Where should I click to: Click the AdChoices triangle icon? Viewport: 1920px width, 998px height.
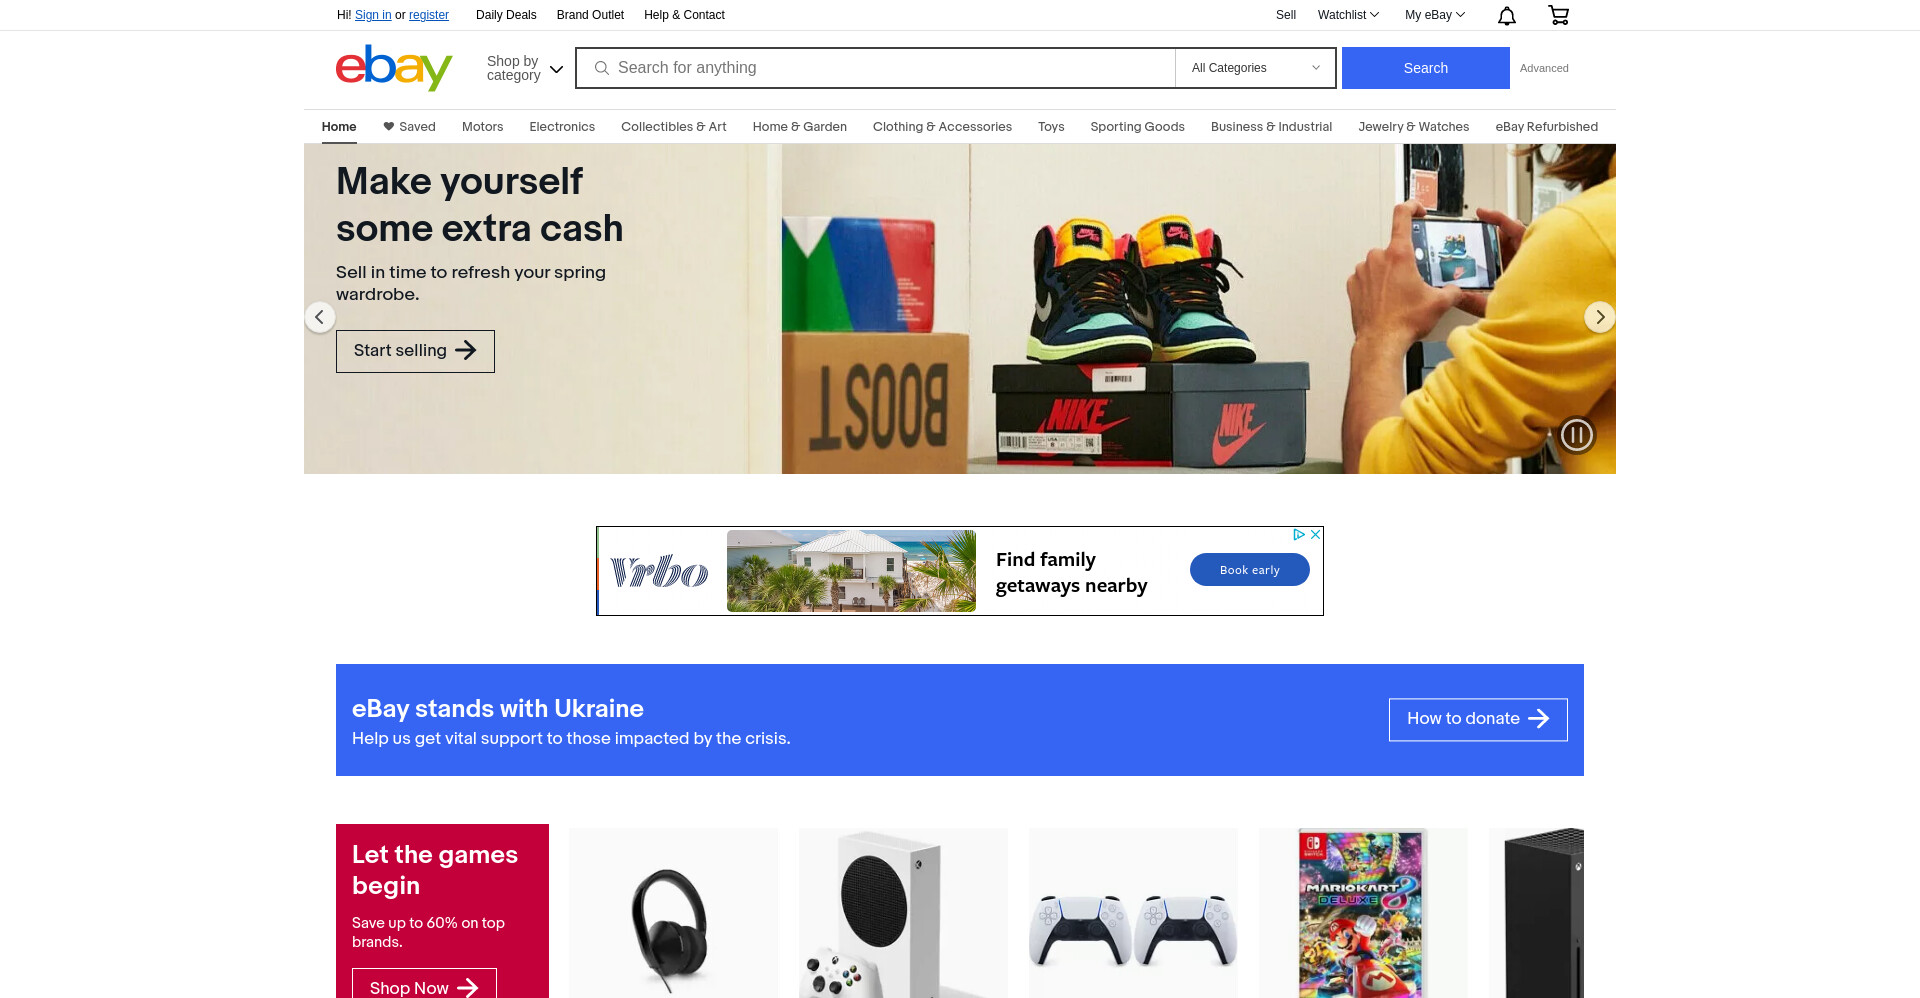tap(1299, 535)
